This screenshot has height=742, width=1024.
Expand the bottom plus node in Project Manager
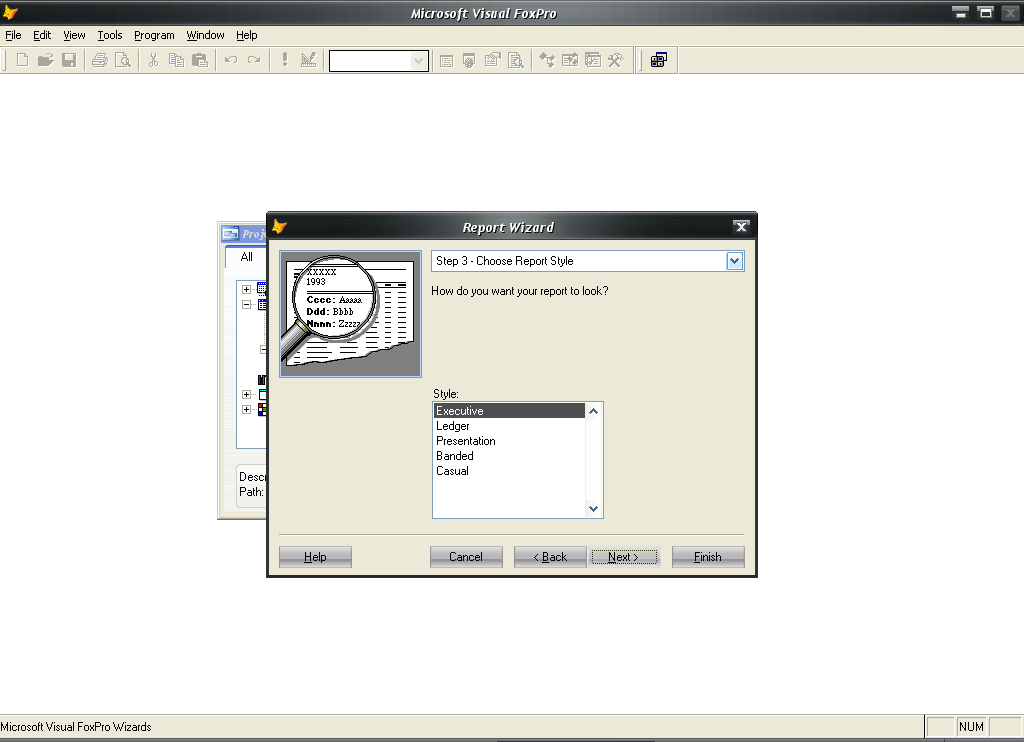[x=246, y=410]
